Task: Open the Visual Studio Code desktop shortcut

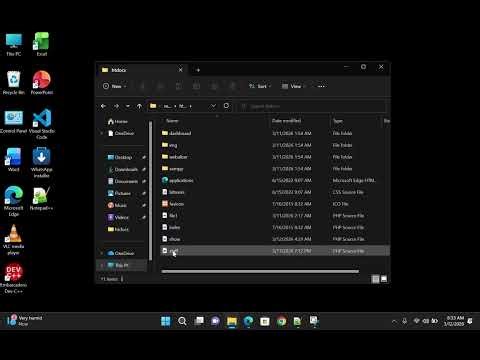Action: (x=42, y=124)
